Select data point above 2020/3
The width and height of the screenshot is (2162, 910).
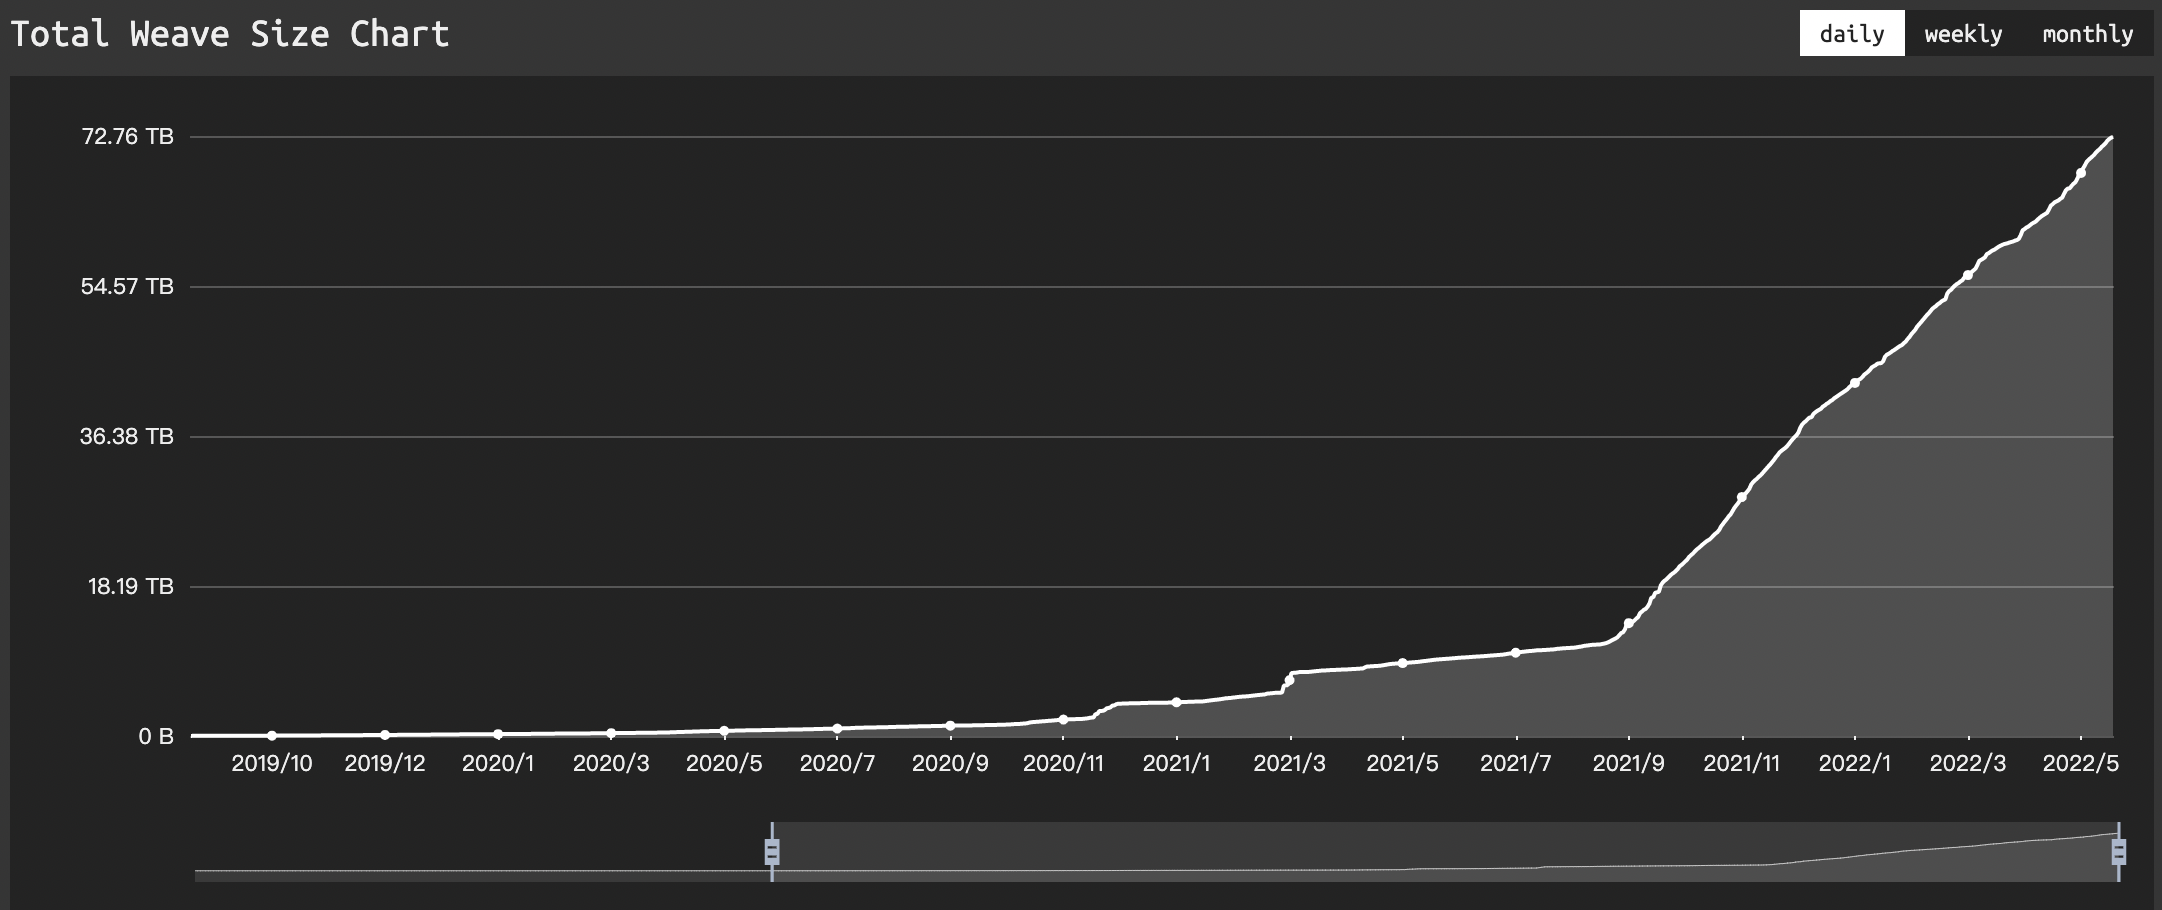(x=611, y=734)
